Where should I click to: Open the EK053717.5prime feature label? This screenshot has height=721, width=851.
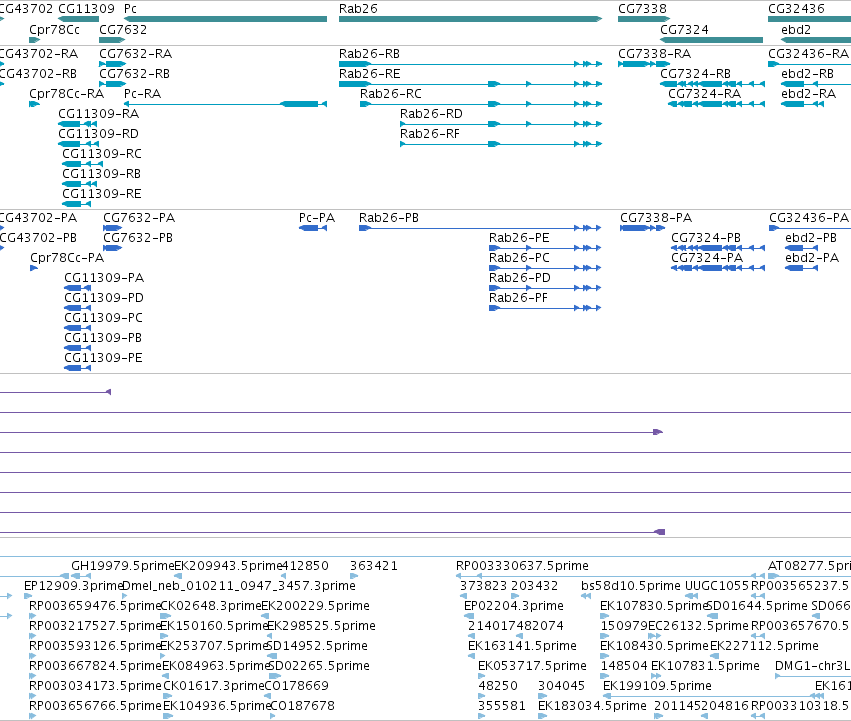[532, 666]
